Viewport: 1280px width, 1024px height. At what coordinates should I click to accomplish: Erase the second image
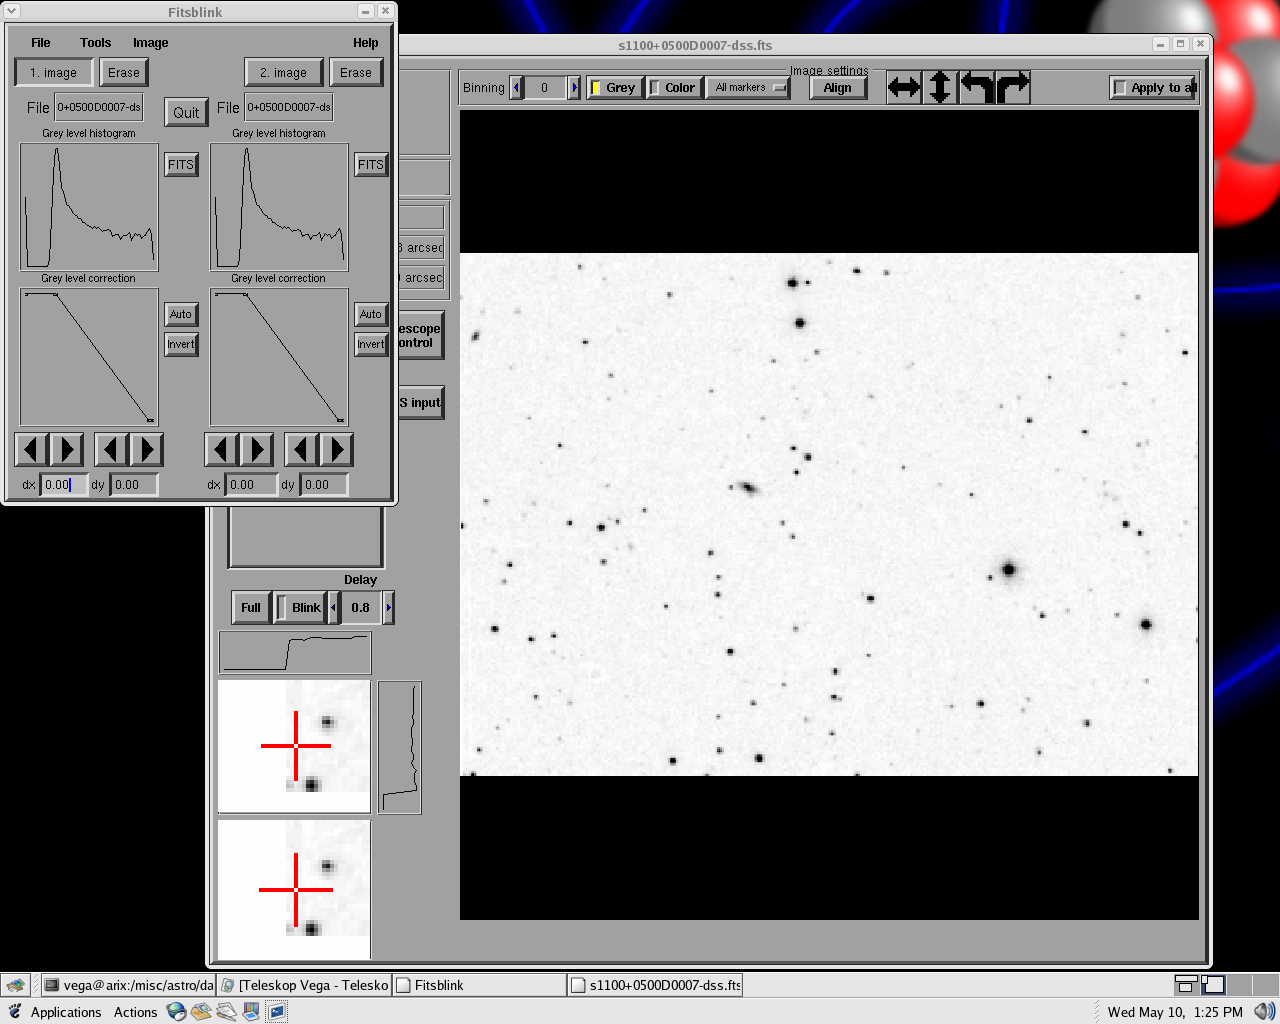point(356,73)
